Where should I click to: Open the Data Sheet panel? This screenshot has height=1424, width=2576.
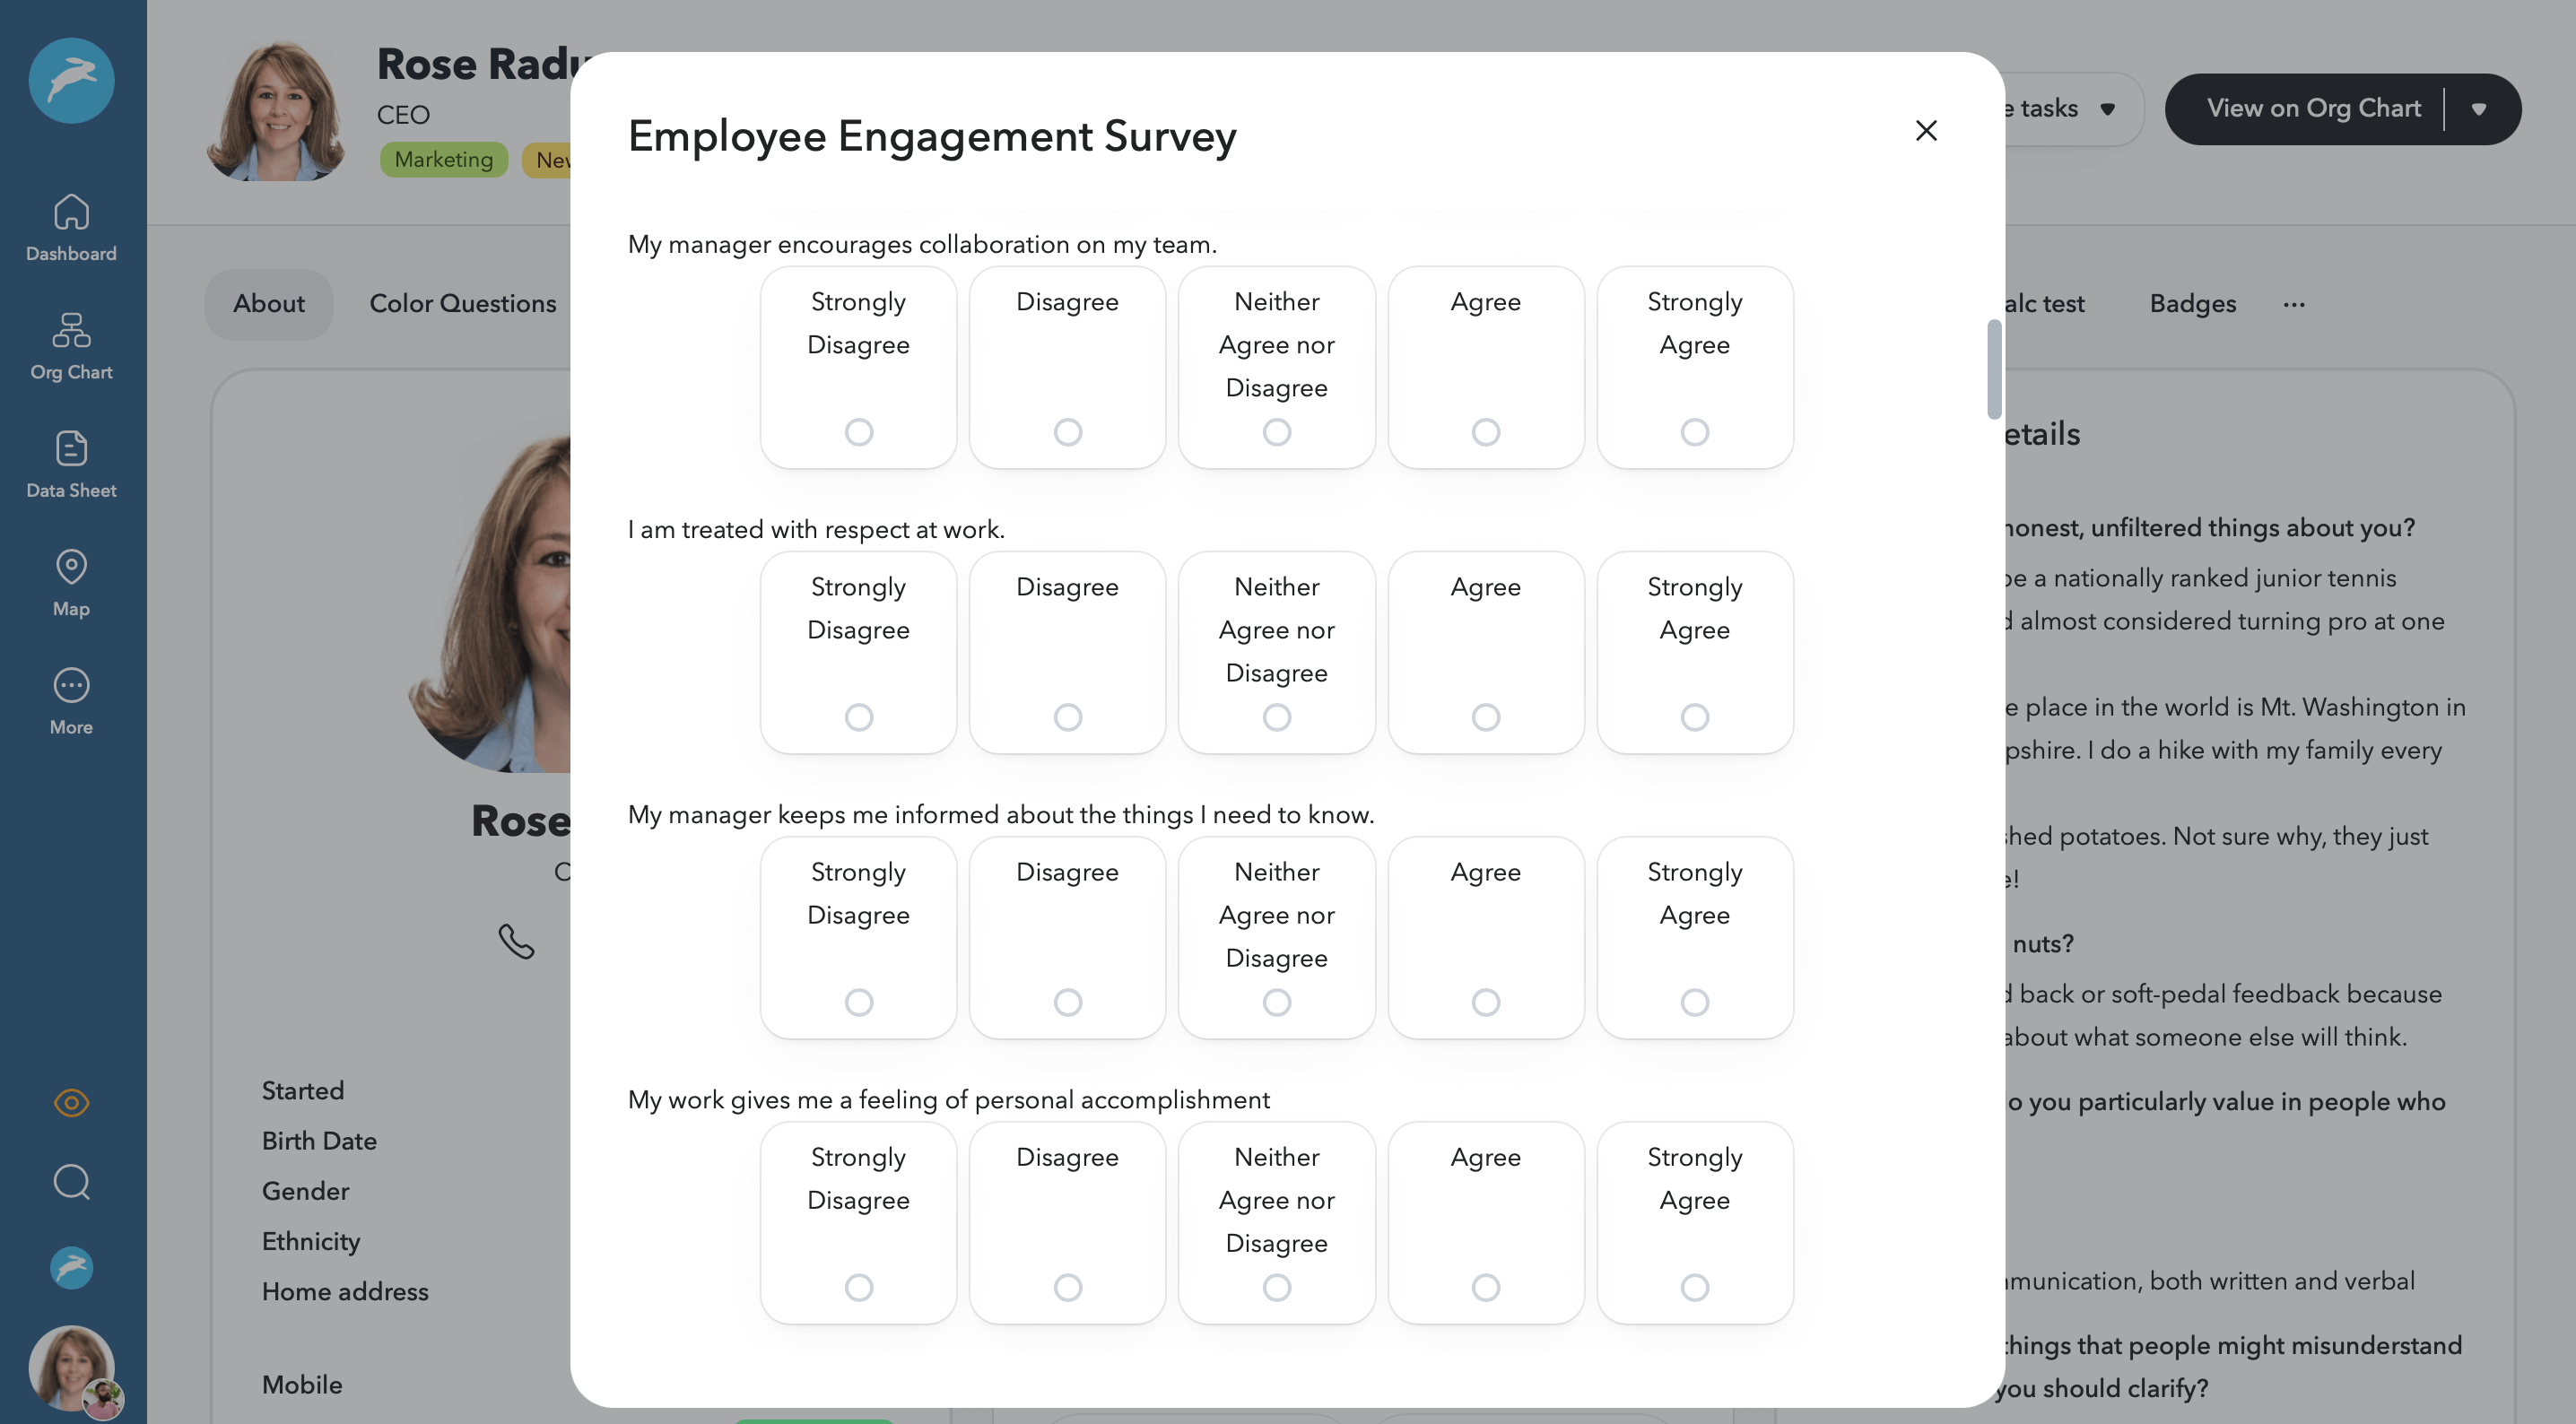point(71,464)
